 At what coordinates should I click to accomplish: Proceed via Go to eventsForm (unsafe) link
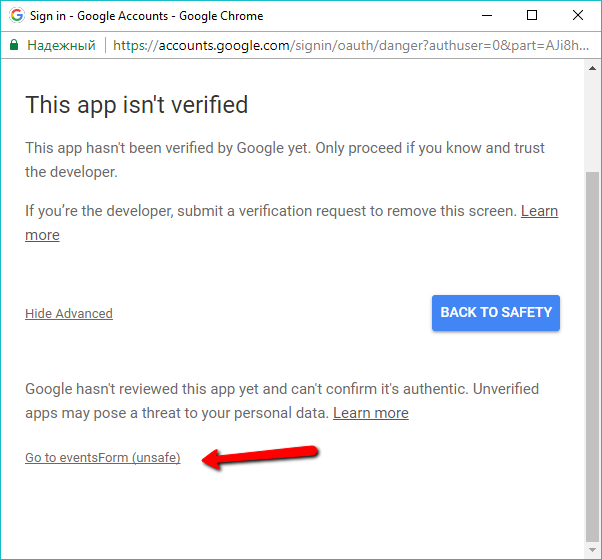[x=102, y=458]
